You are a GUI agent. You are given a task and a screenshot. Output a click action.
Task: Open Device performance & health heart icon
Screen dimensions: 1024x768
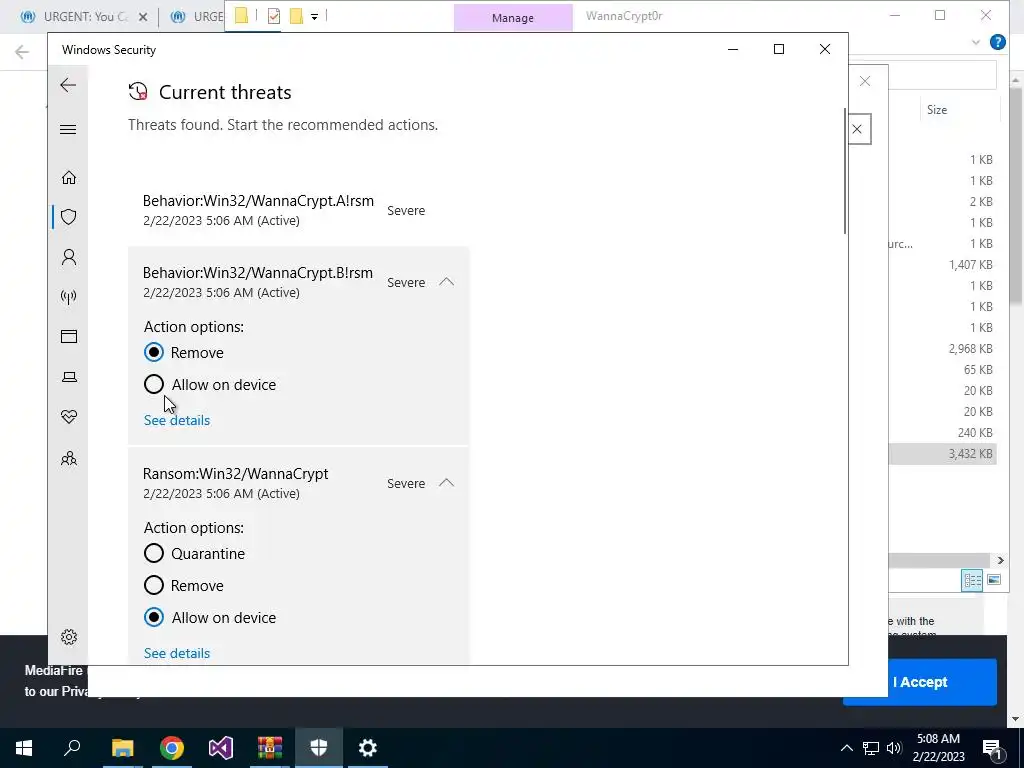(69, 417)
